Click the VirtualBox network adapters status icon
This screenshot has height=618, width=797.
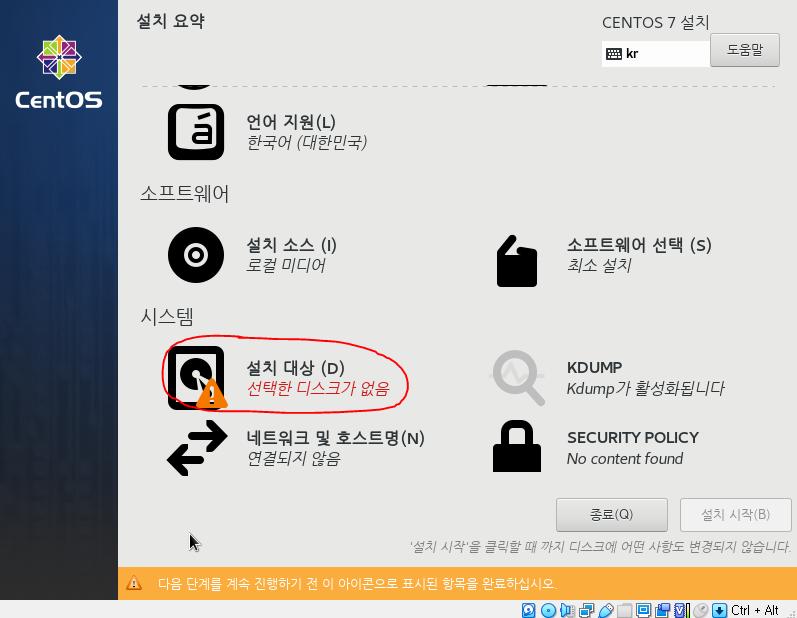tap(586, 610)
